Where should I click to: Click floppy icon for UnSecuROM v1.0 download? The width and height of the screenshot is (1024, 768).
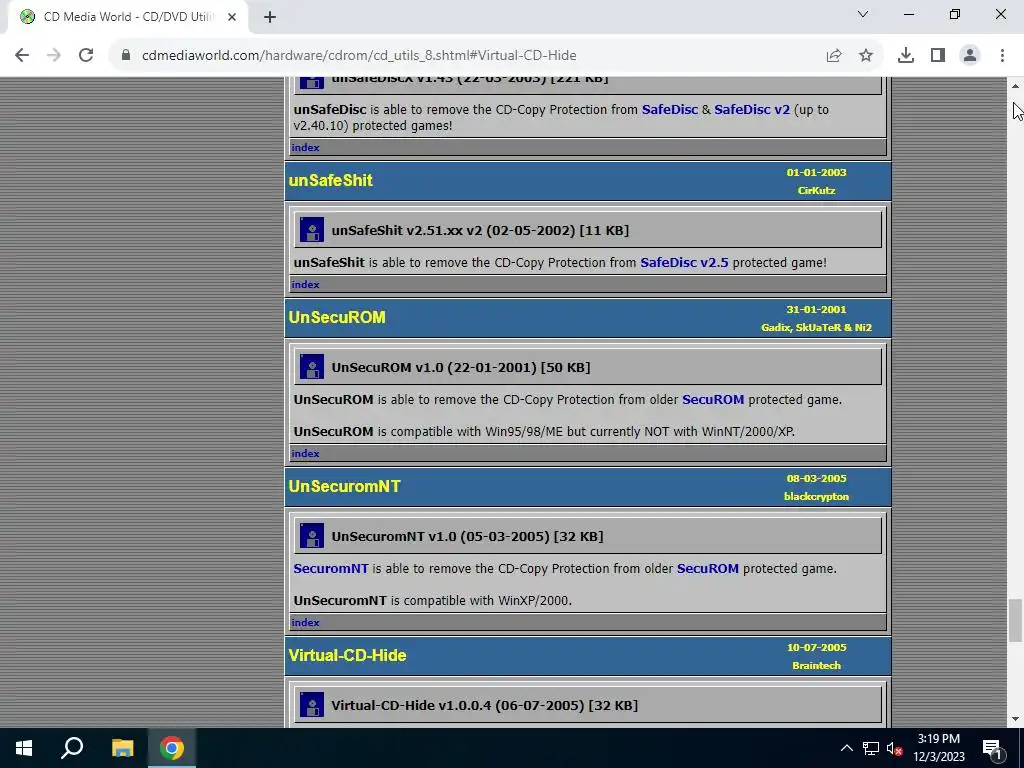tap(312, 367)
